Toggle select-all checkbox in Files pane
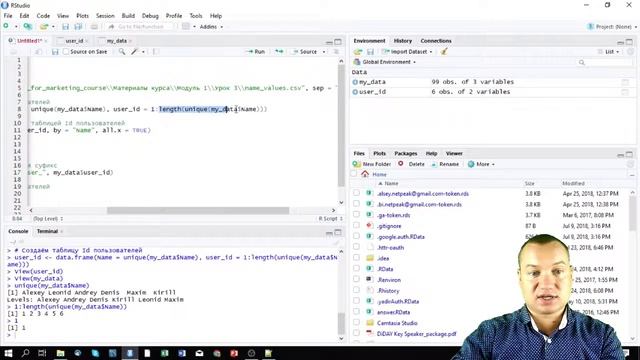The image size is (640, 360). (x=353, y=174)
